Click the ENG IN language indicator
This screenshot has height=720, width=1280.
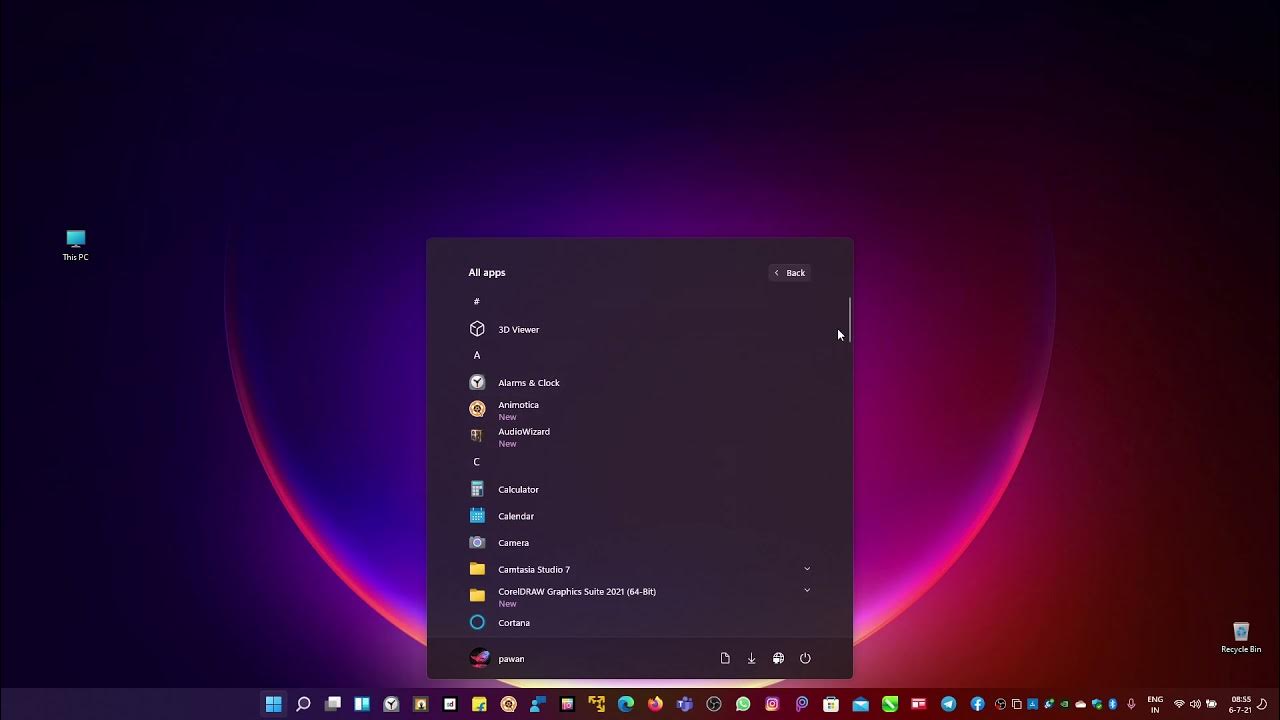click(x=1155, y=704)
